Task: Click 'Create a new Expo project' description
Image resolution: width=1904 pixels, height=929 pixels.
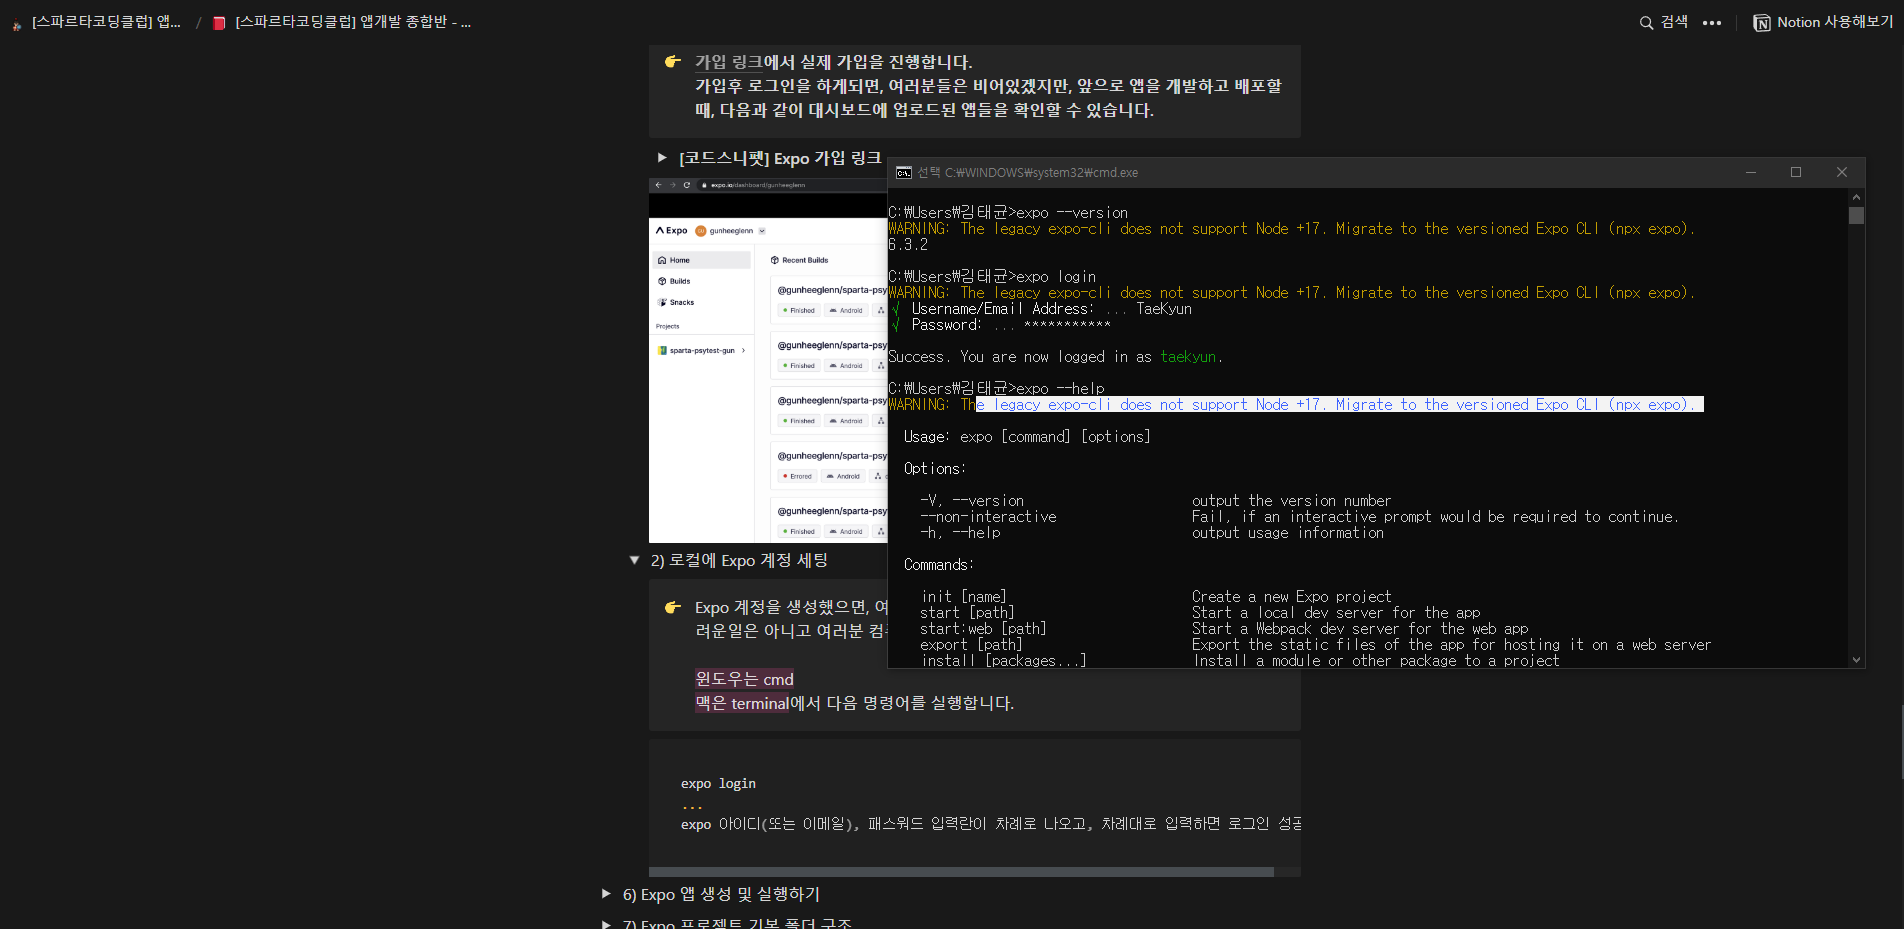Action: (1291, 596)
